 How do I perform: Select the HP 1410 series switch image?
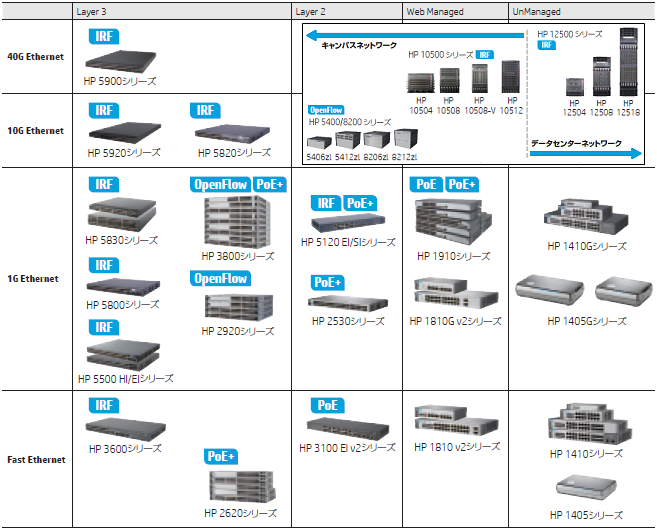[x=590, y=424]
